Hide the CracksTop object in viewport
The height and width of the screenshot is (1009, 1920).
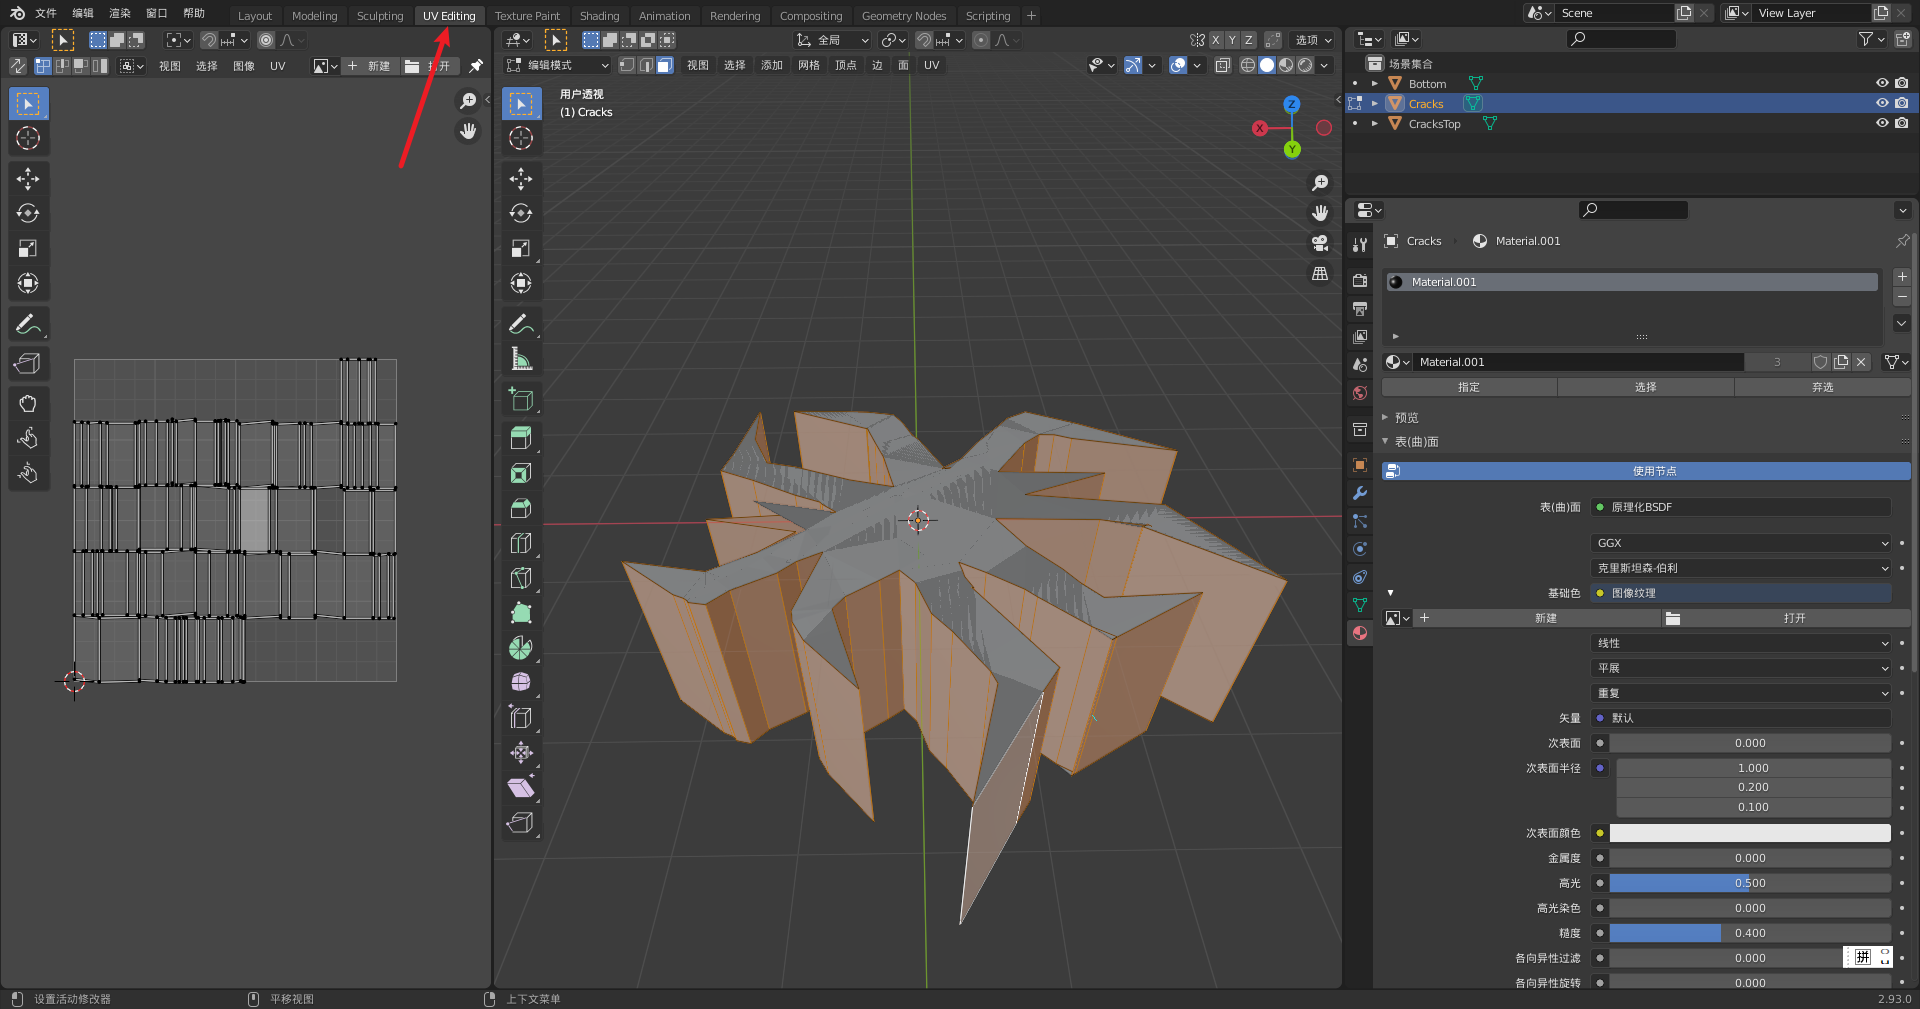pyautogui.click(x=1882, y=124)
